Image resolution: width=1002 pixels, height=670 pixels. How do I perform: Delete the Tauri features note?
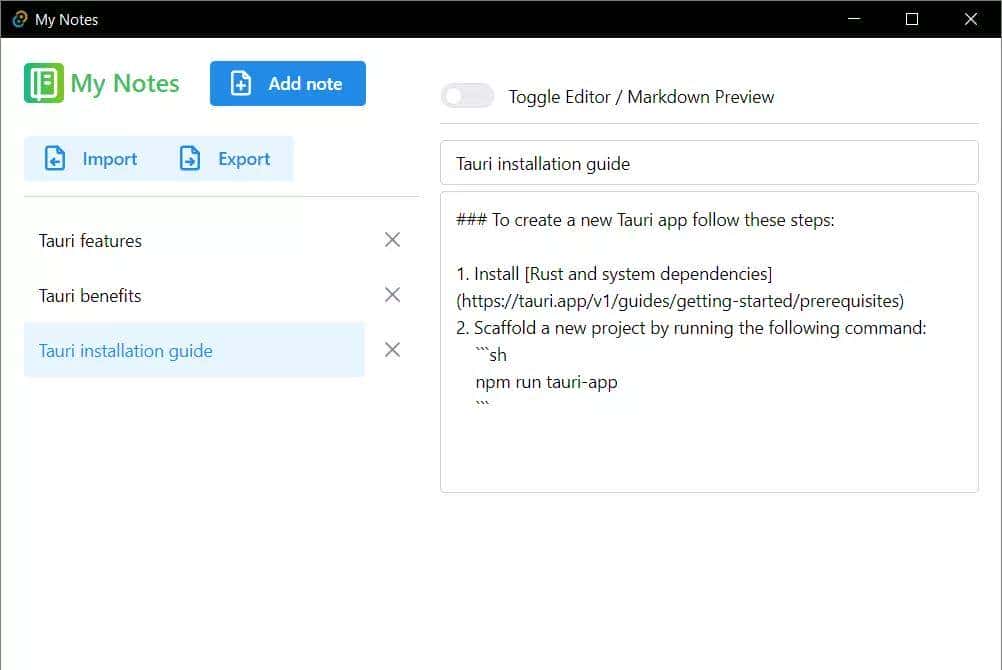(392, 240)
